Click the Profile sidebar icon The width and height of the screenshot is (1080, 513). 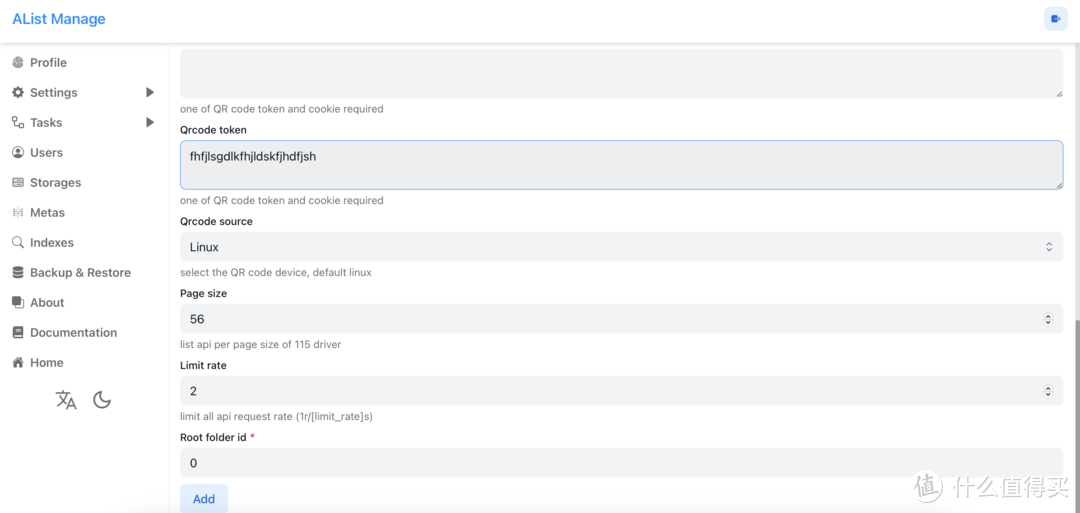18,62
